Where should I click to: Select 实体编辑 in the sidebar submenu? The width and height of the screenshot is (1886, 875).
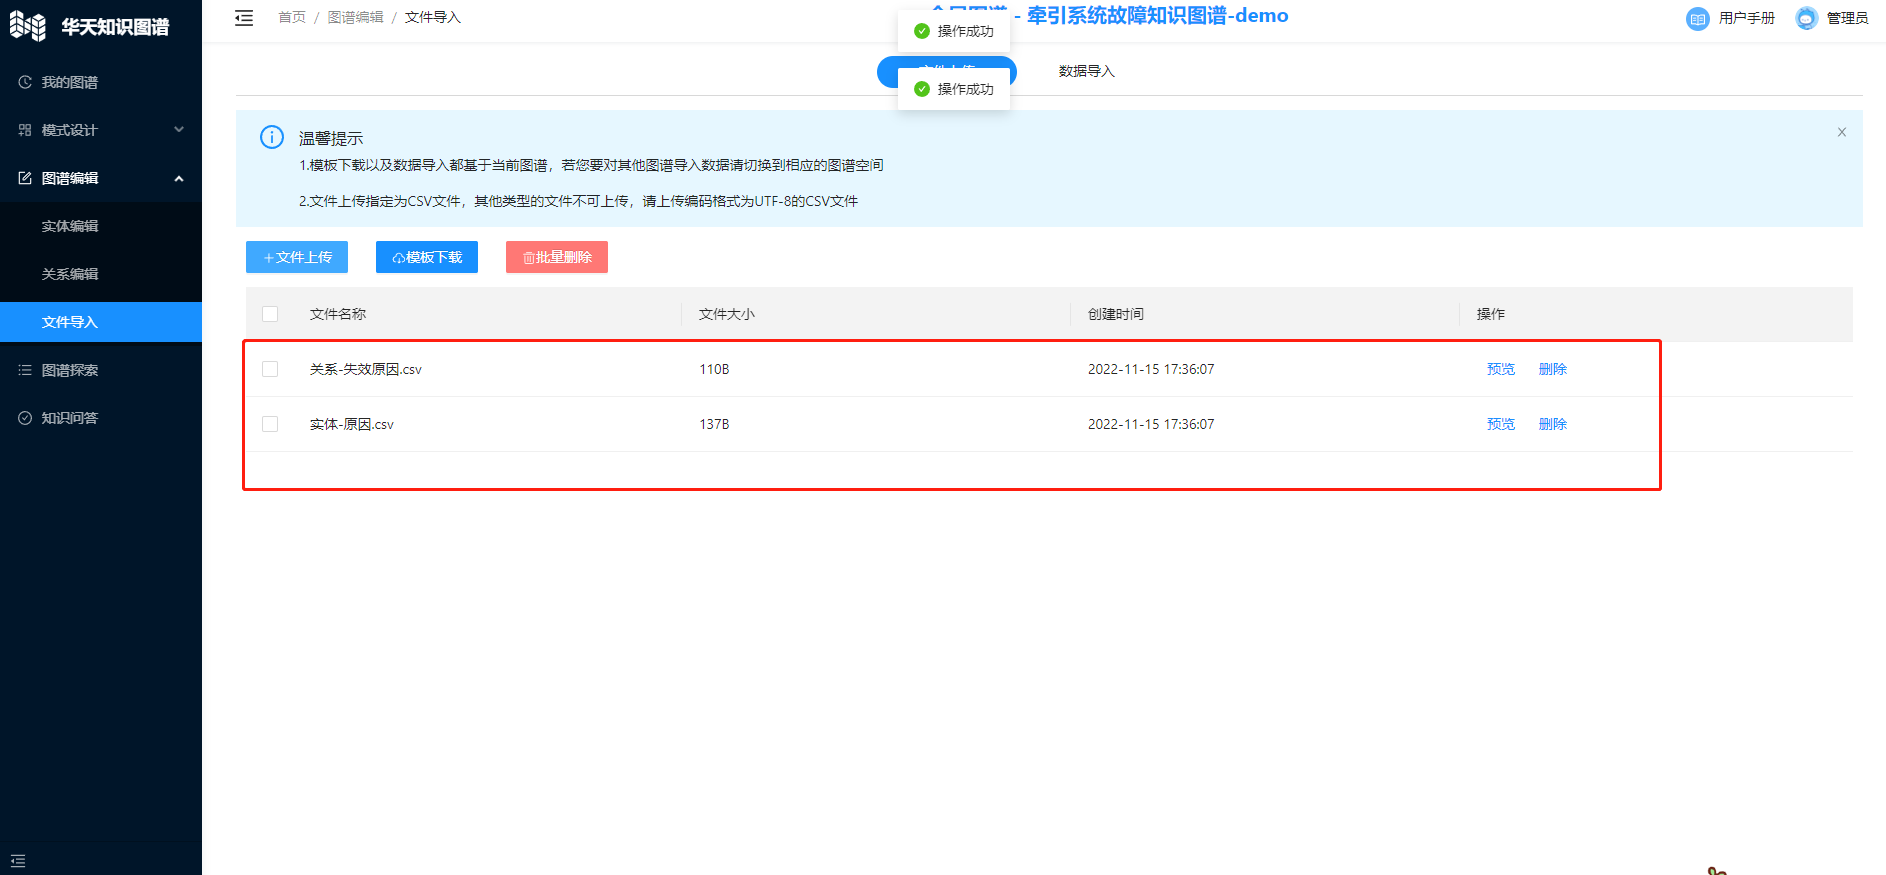click(x=70, y=226)
